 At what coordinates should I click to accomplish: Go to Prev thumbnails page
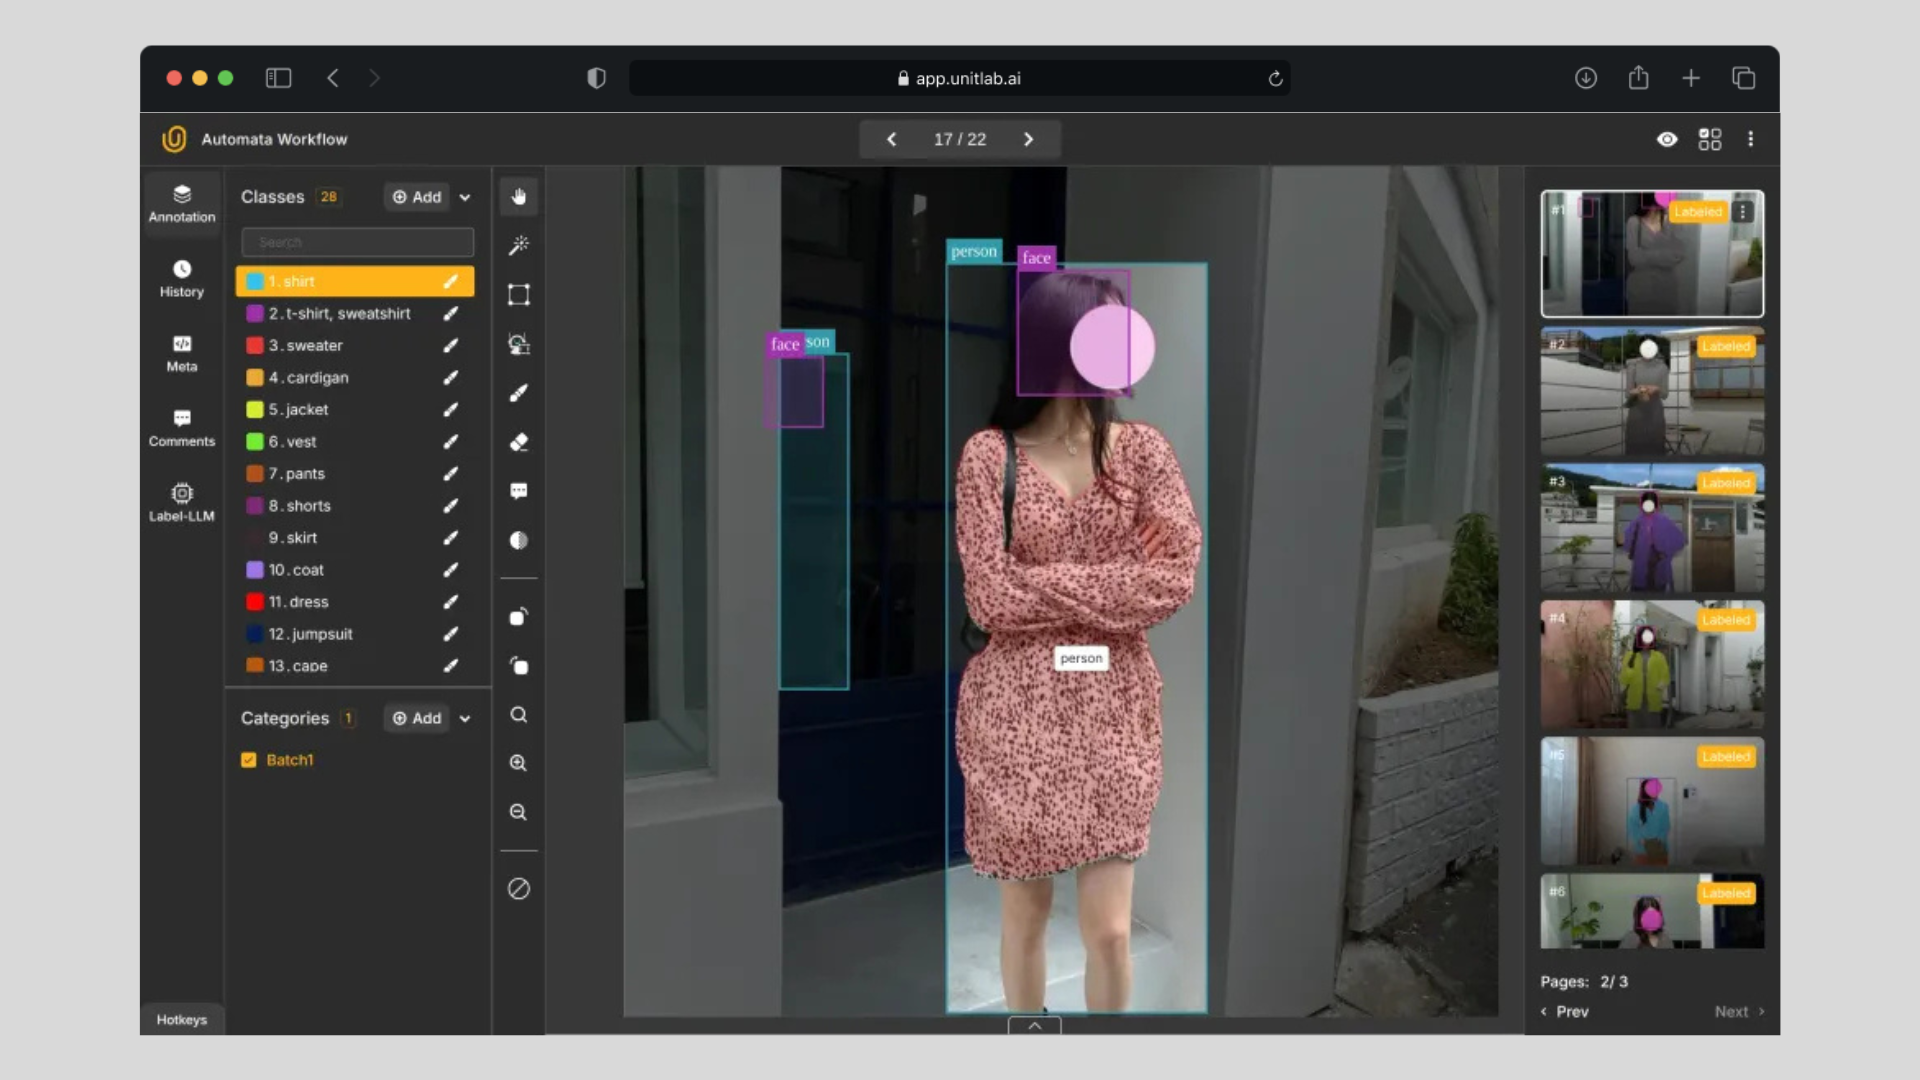pyautogui.click(x=1565, y=1012)
